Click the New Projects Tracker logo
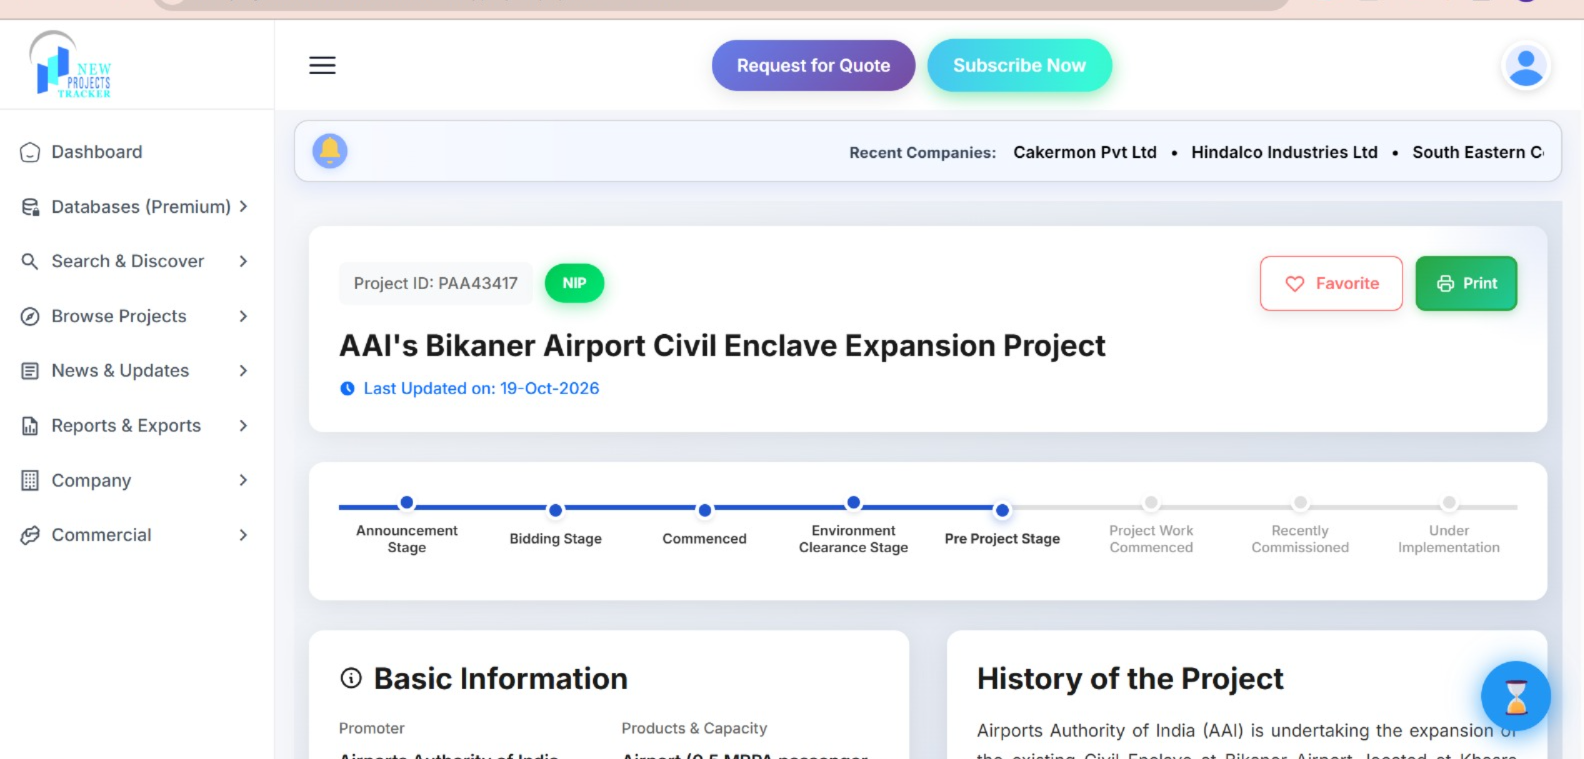 72,65
